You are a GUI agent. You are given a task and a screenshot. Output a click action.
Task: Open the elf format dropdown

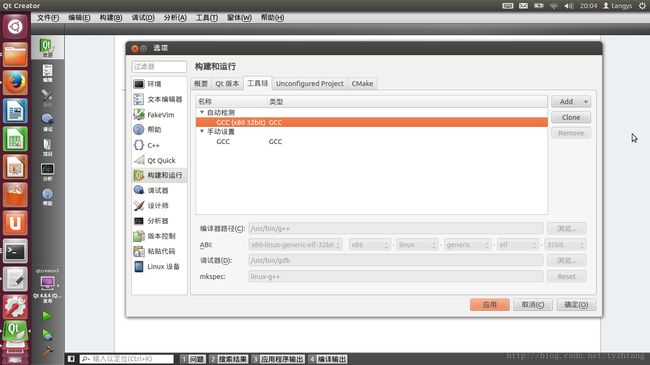pos(517,245)
